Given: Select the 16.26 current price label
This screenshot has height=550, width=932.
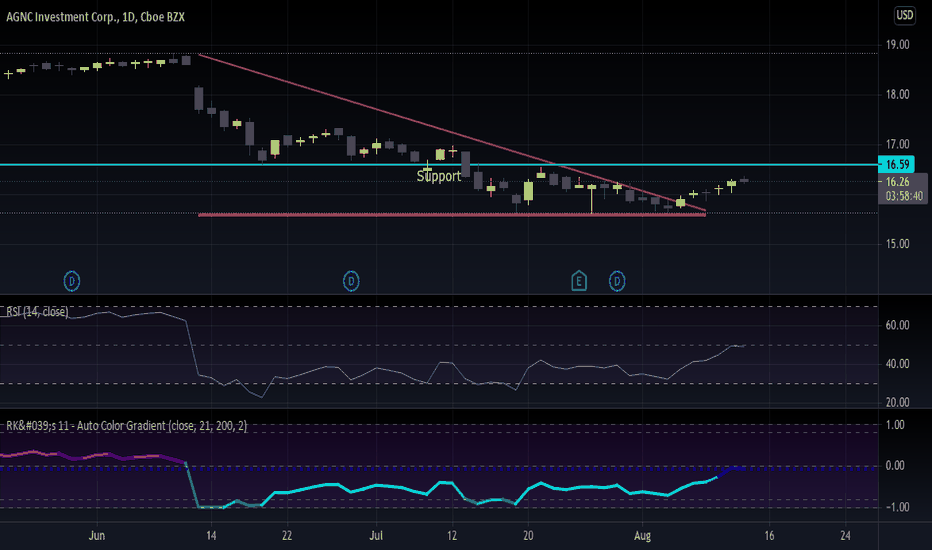Looking at the screenshot, I should [898, 182].
